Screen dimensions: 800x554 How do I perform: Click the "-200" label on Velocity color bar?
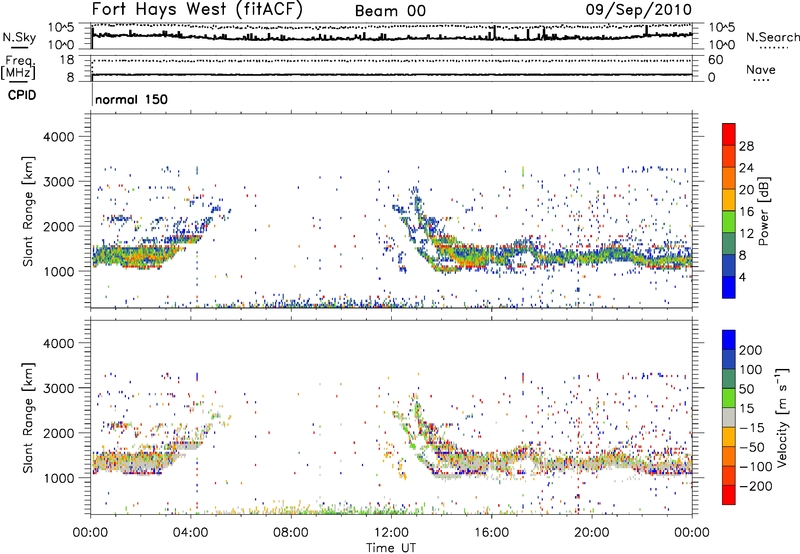[756, 486]
